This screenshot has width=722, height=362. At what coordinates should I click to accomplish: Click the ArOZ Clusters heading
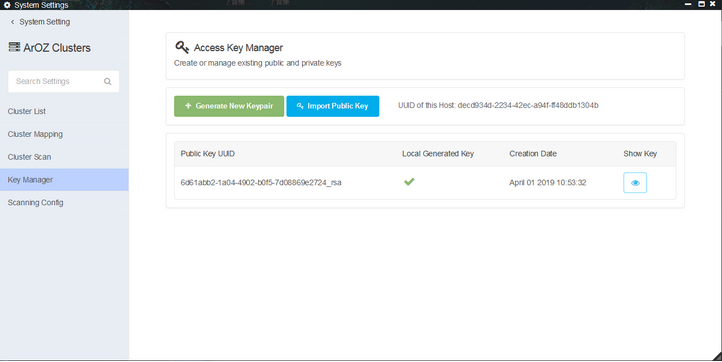(57, 48)
